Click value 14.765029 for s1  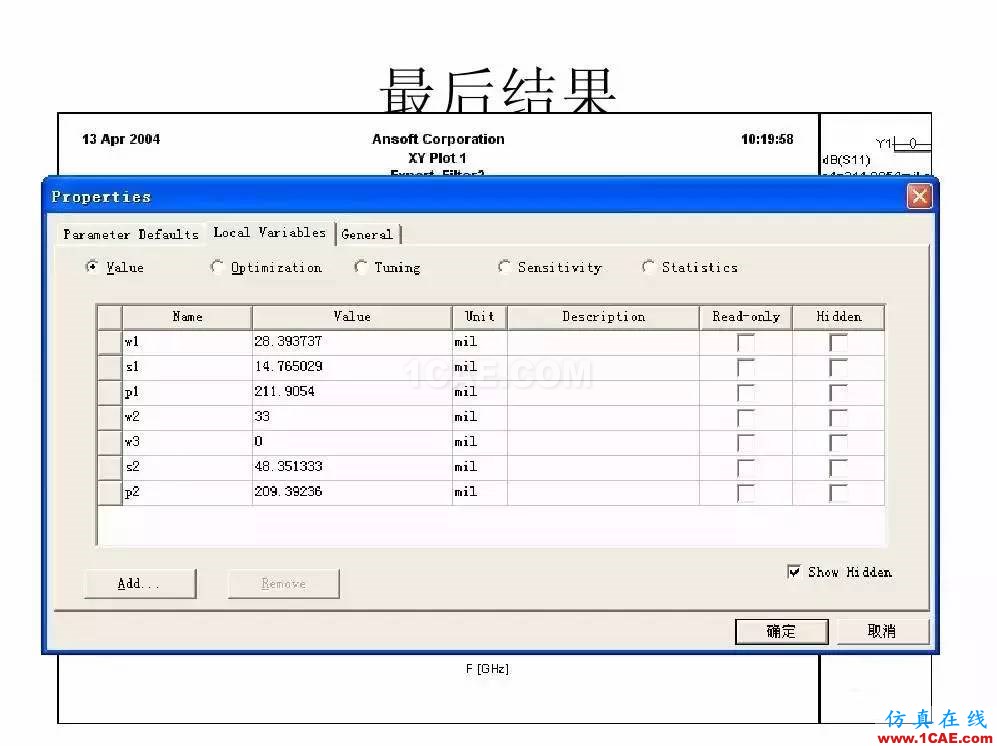click(352, 367)
